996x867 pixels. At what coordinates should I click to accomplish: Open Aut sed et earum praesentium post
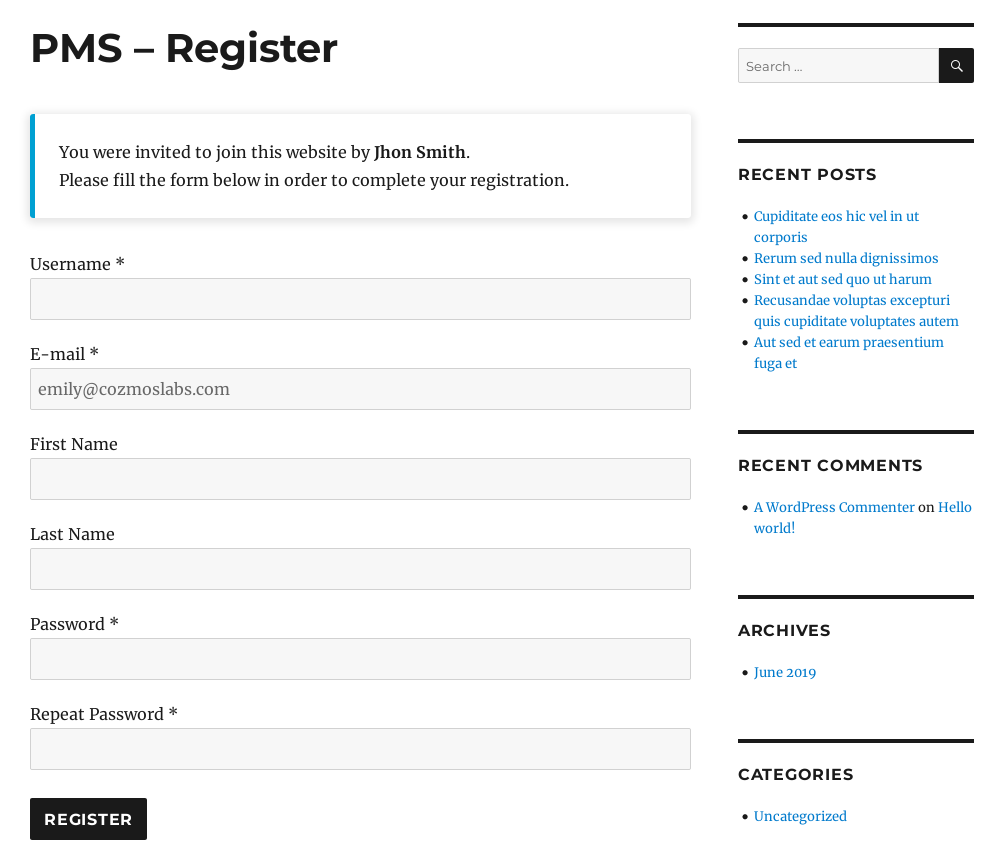[x=848, y=353]
